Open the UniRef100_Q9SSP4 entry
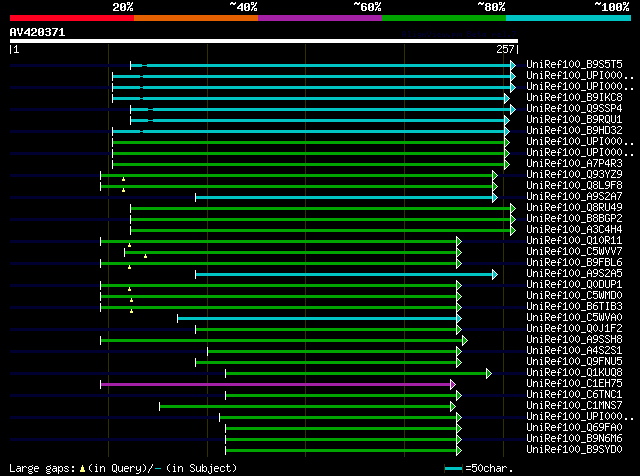Screen dimensions: 640x476 [574, 109]
